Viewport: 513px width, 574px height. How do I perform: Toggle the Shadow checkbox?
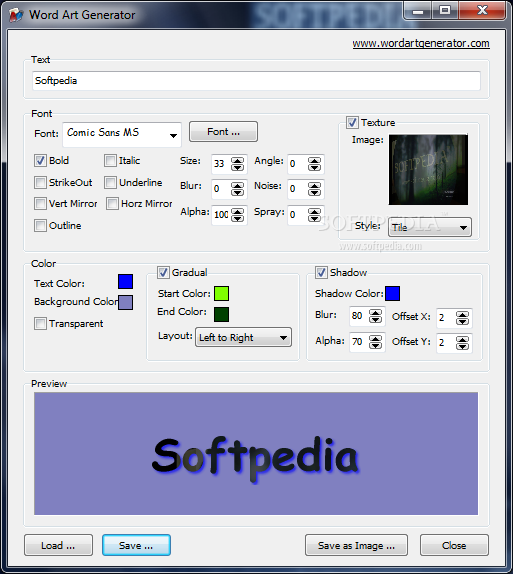pyautogui.click(x=321, y=272)
